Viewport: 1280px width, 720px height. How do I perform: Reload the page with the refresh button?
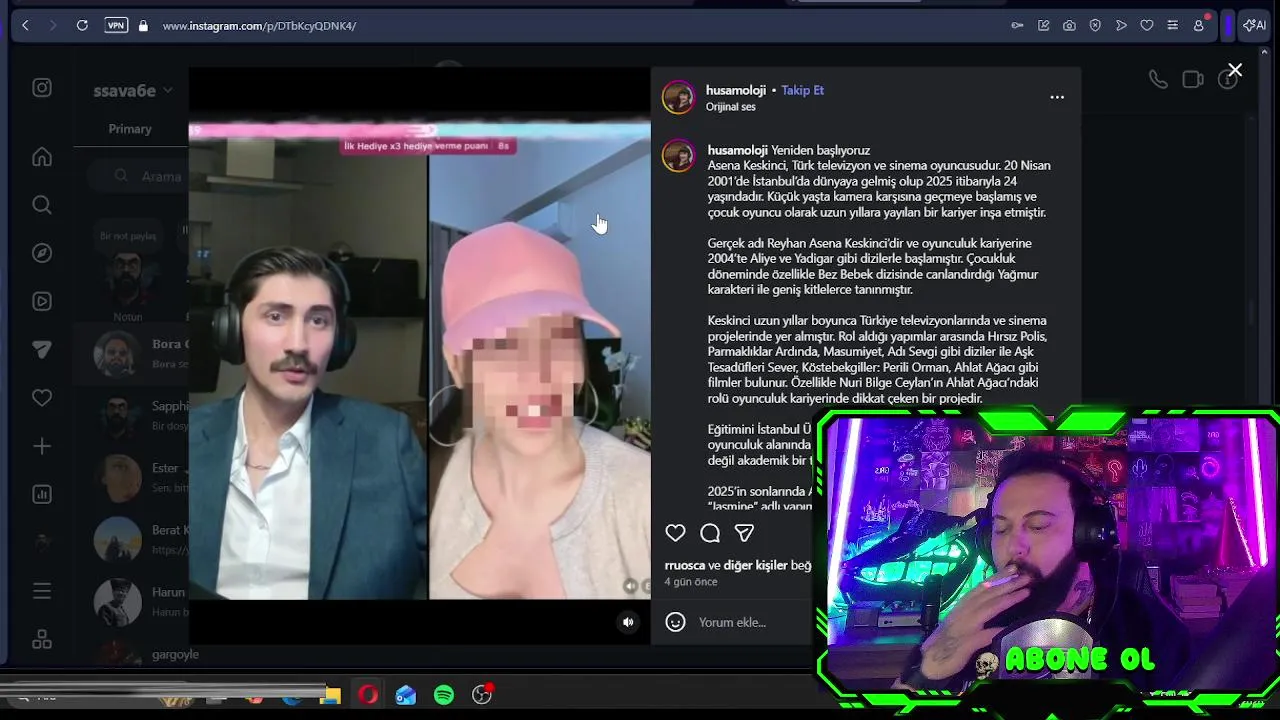pos(82,25)
